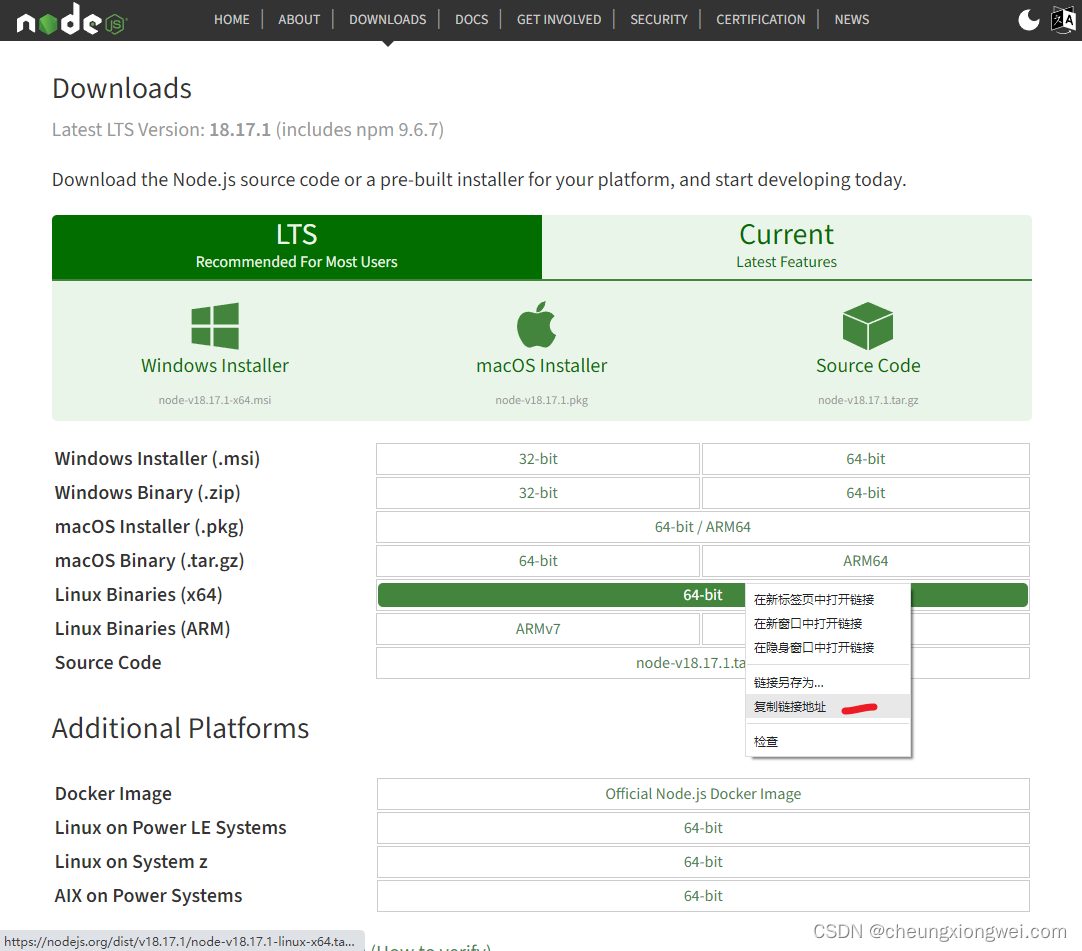
Task: Open the Official Node.js Docker Image link
Action: click(703, 793)
